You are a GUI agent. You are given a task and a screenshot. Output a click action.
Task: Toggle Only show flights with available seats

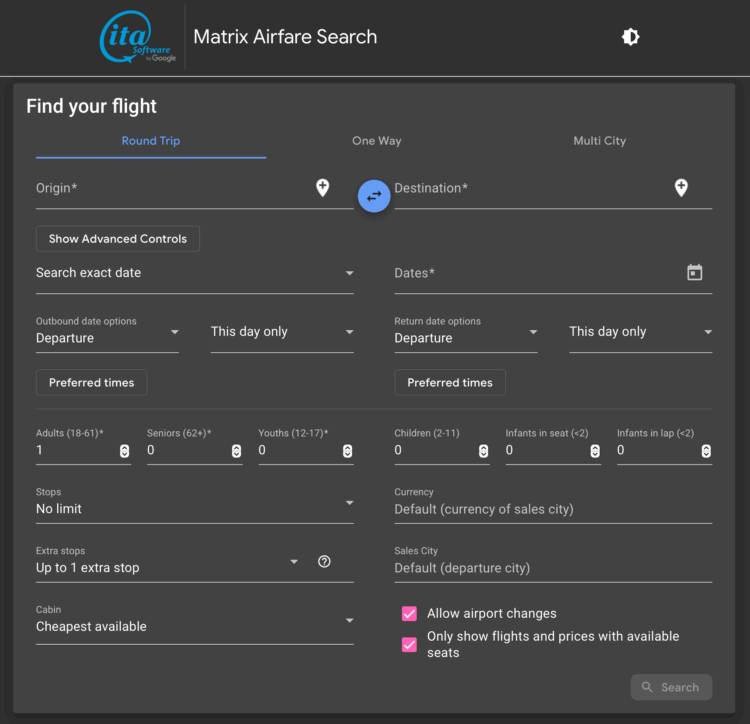click(409, 644)
